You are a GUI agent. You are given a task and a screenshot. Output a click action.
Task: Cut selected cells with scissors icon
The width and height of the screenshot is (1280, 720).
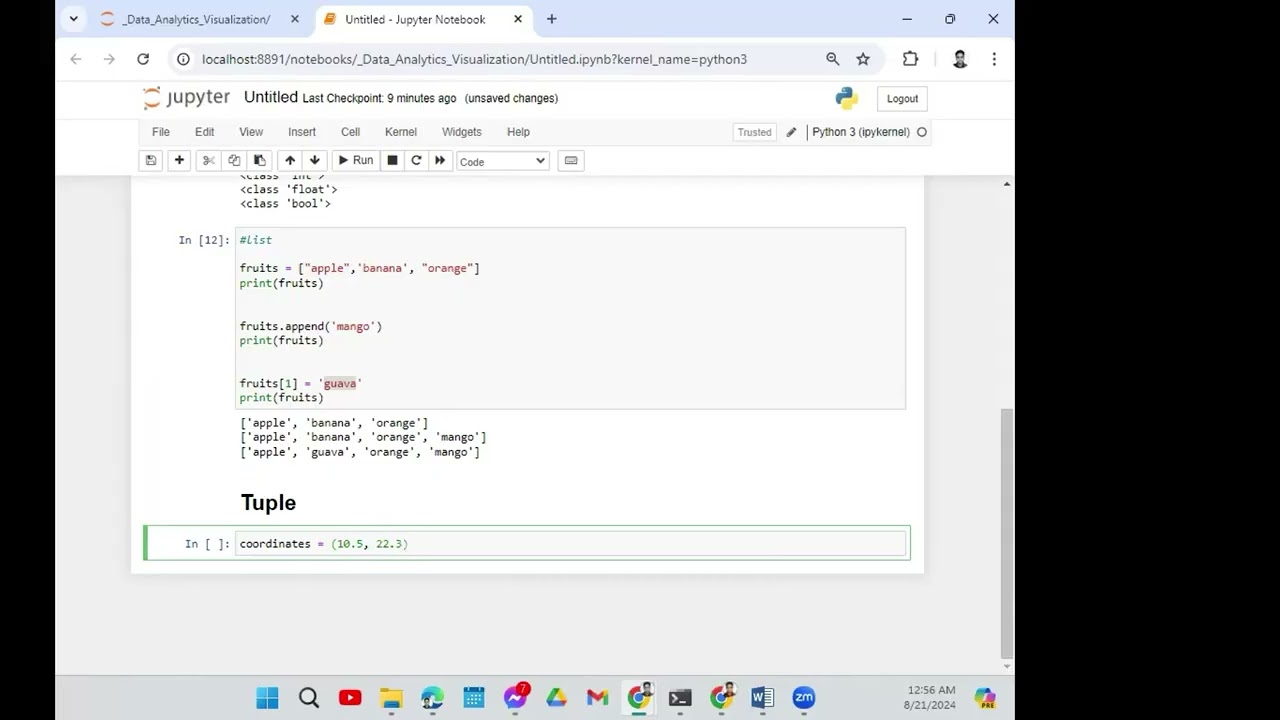(208, 160)
